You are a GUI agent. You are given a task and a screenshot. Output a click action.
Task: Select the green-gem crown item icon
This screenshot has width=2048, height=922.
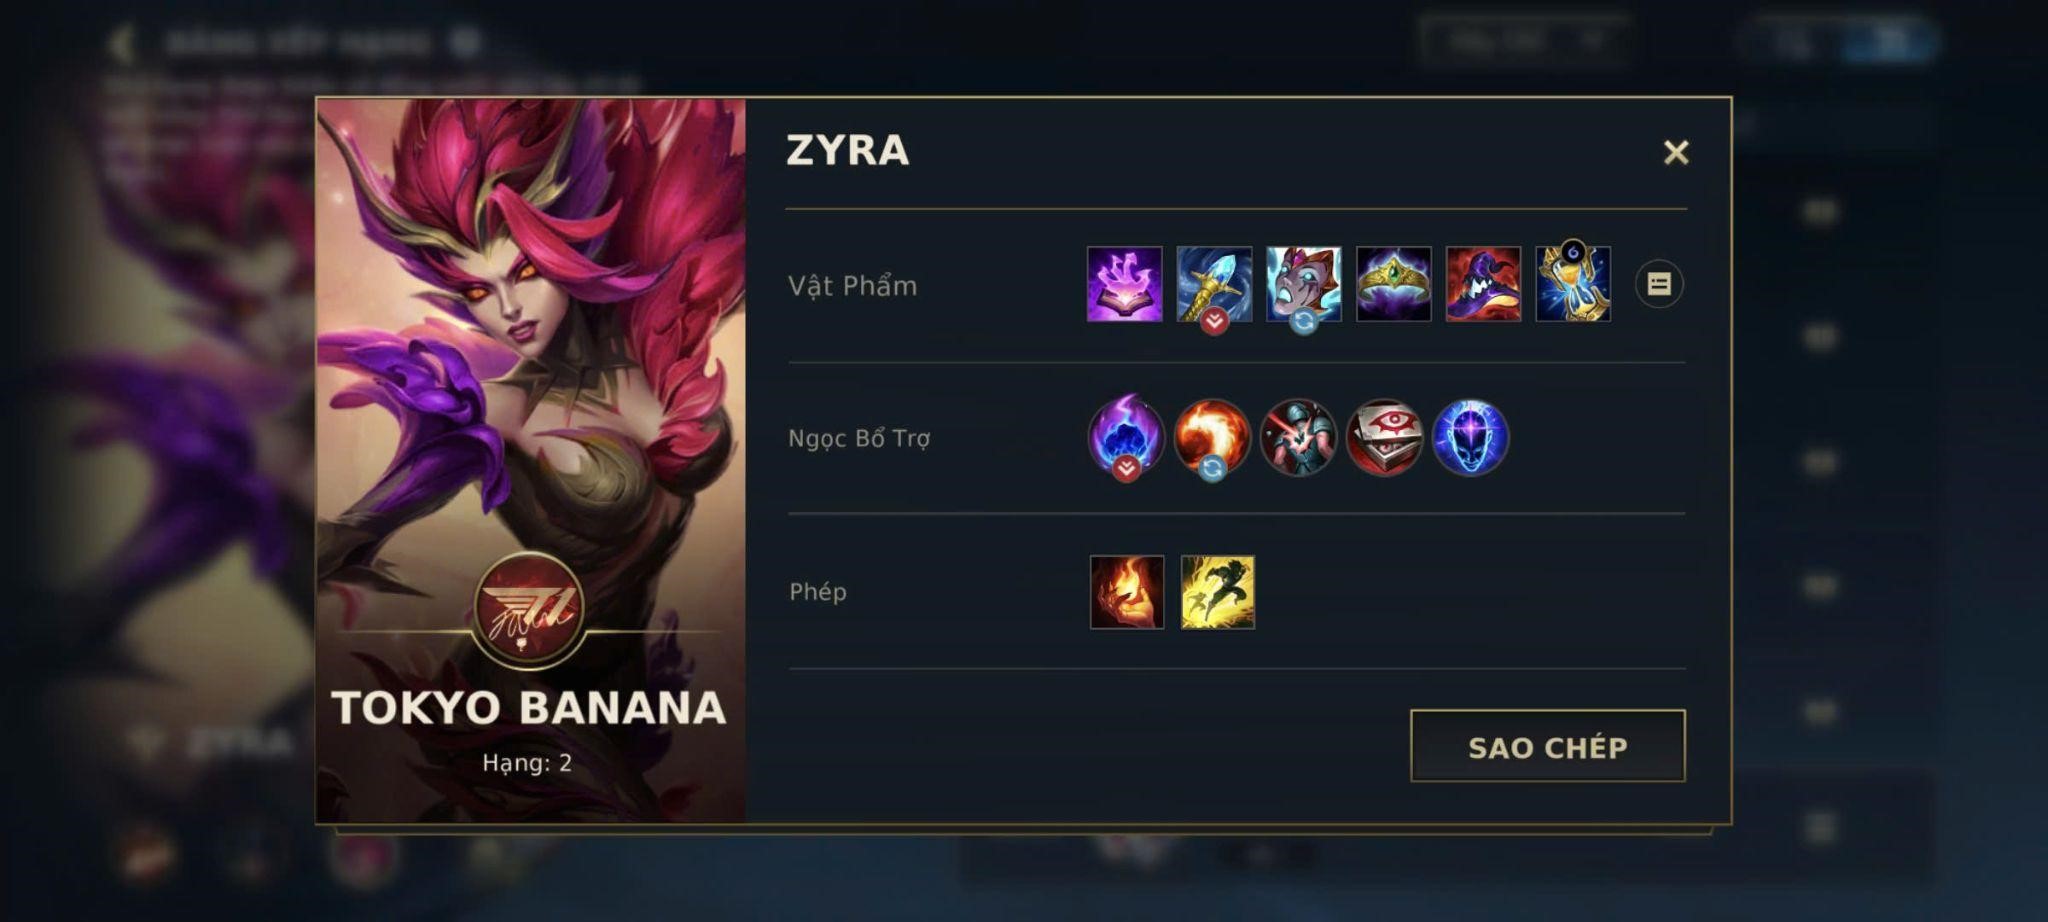pos(1394,284)
